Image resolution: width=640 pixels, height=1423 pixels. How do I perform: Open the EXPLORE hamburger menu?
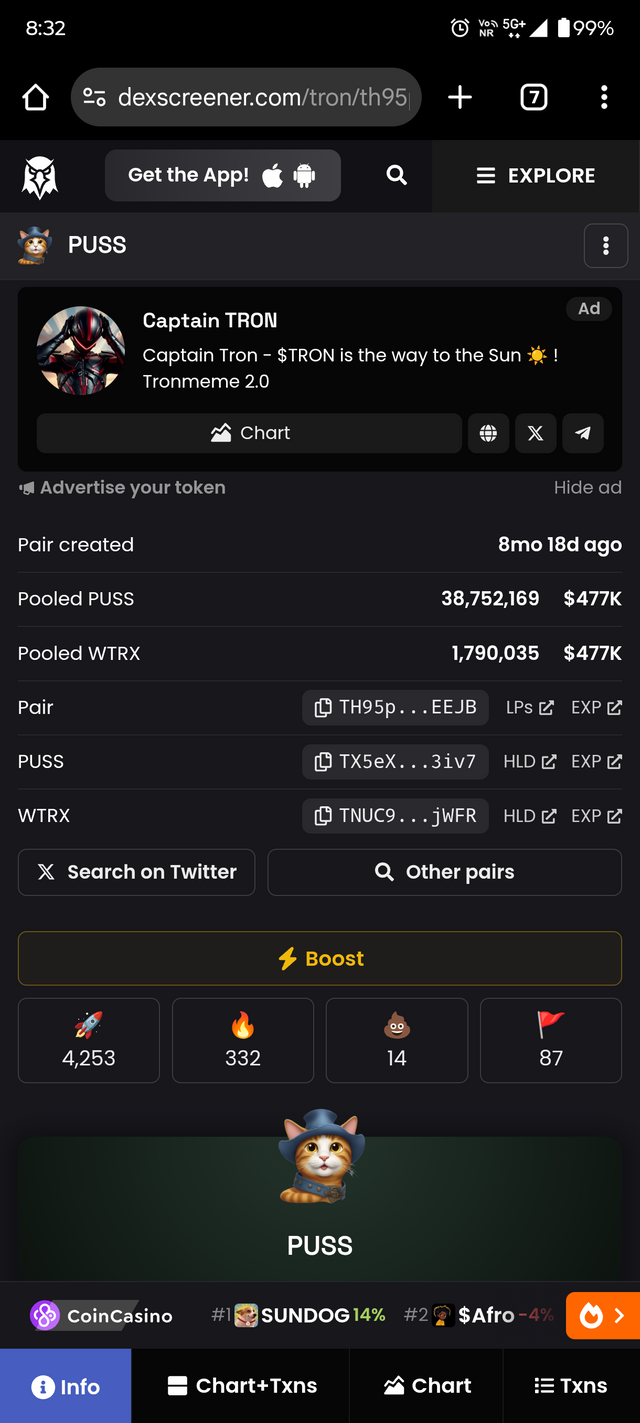coord(536,175)
